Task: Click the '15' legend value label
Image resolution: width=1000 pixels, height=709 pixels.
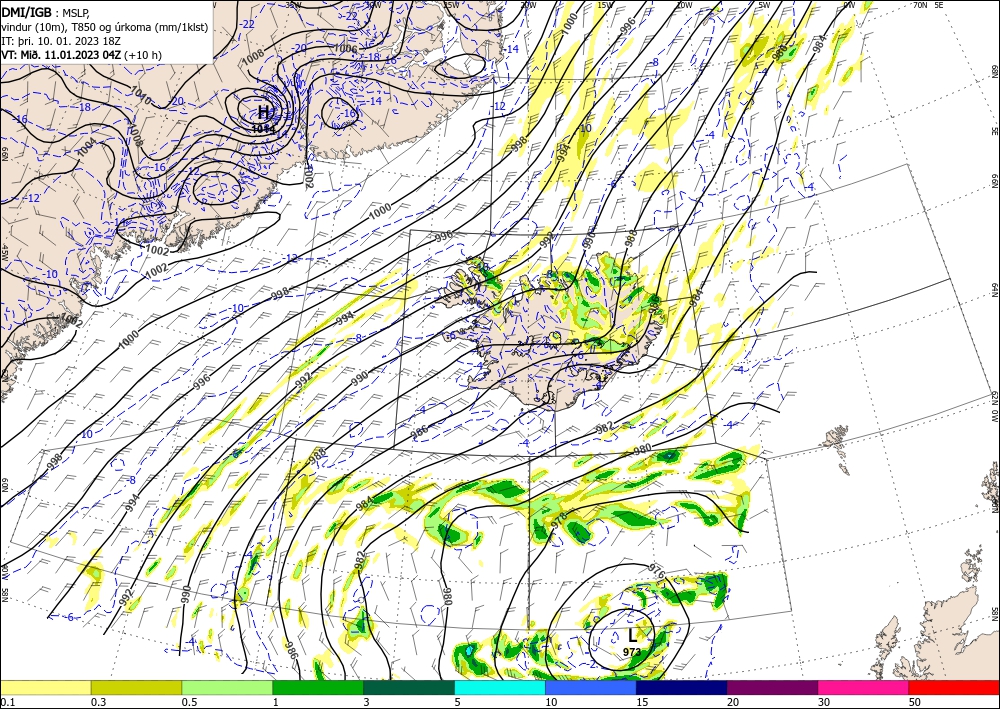Action: (643, 702)
